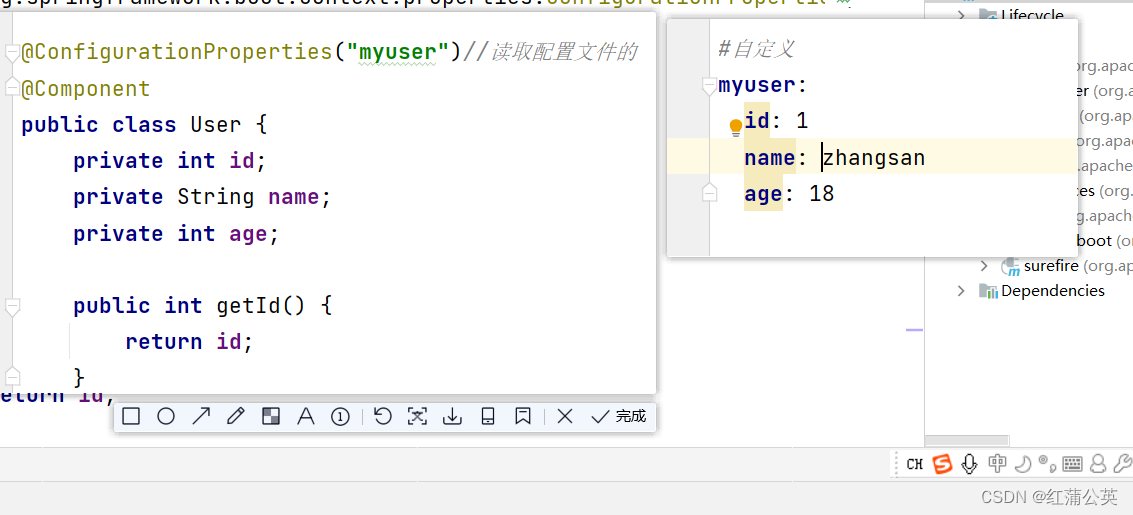Click the myuser: key in YAML
The width and height of the screenshot is (1133, 515).
tap(762, 86)
